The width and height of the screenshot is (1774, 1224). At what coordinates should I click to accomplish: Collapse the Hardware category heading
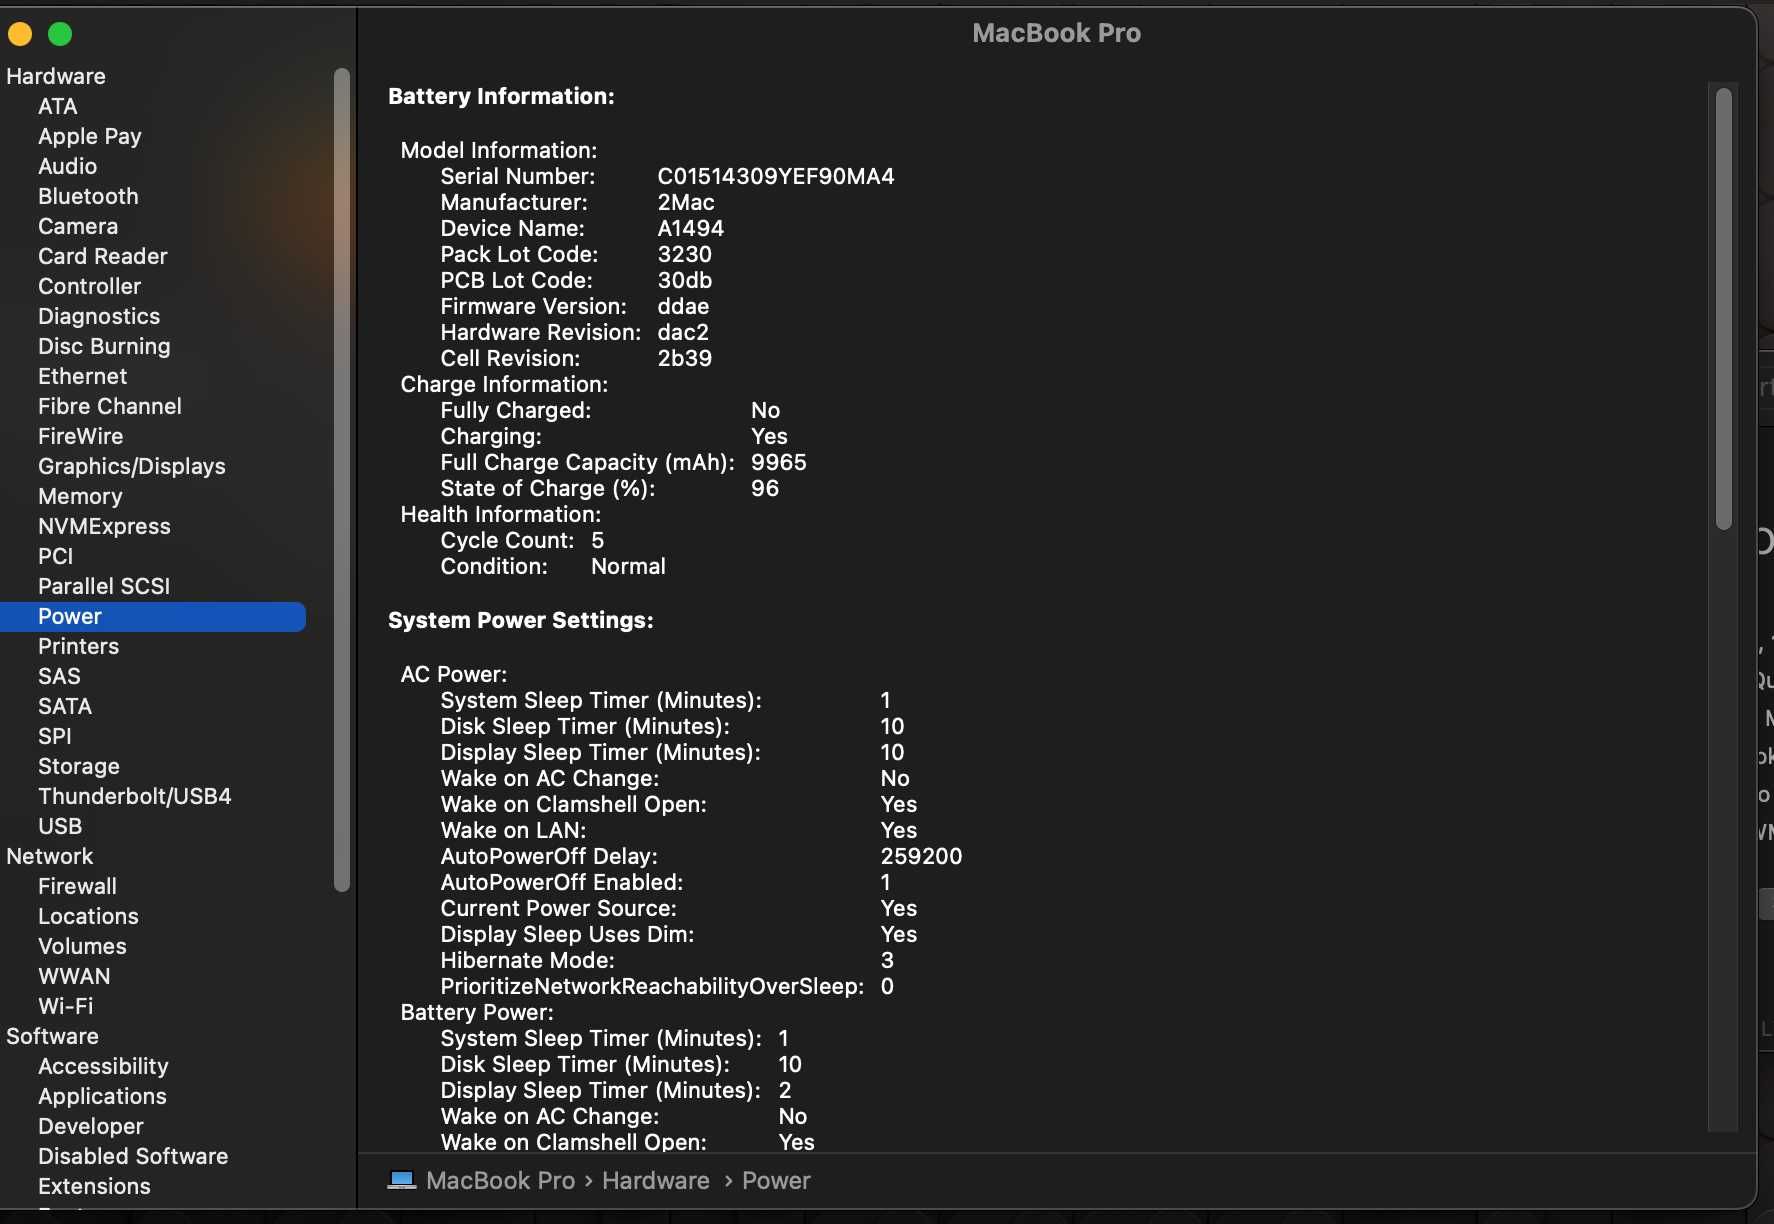coord(56,76)
